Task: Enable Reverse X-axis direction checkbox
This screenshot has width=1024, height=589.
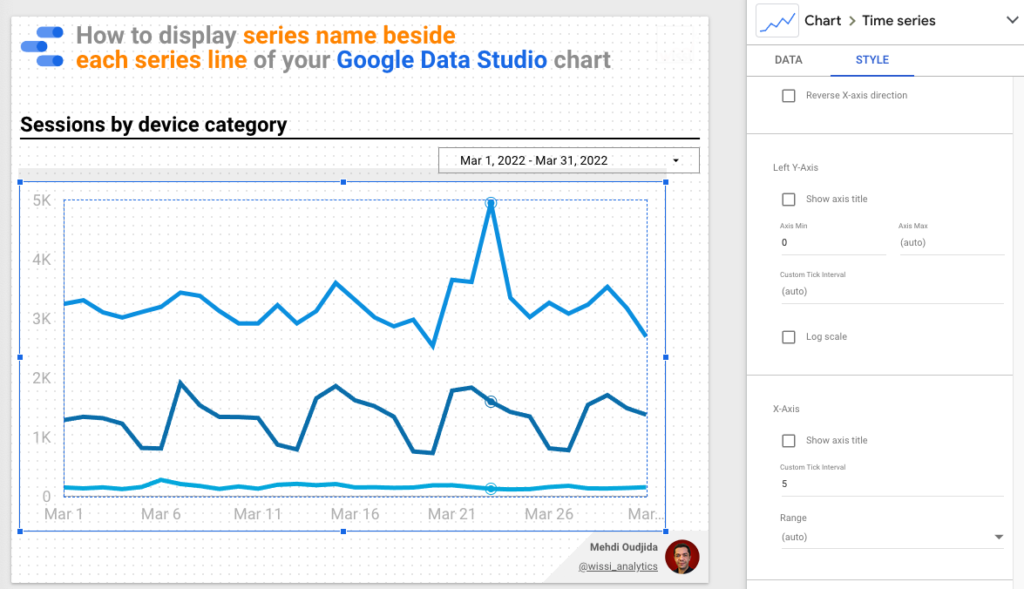Action: click(789, 96)
